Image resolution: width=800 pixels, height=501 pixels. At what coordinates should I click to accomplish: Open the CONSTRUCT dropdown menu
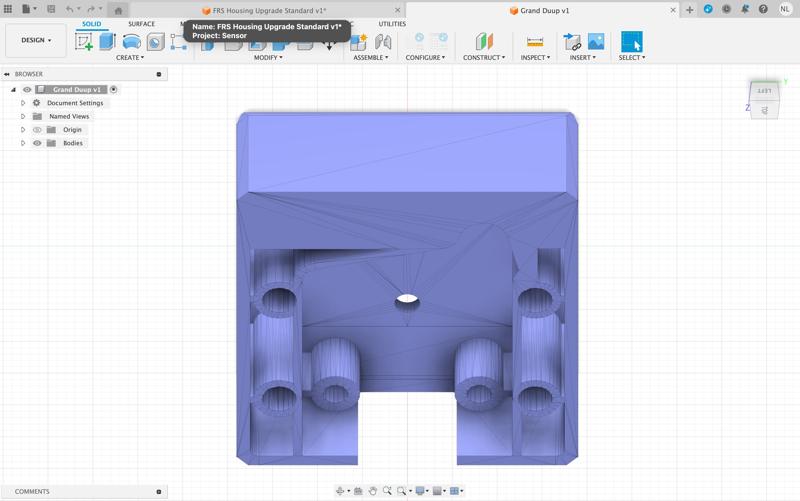[x=484, y=58]
